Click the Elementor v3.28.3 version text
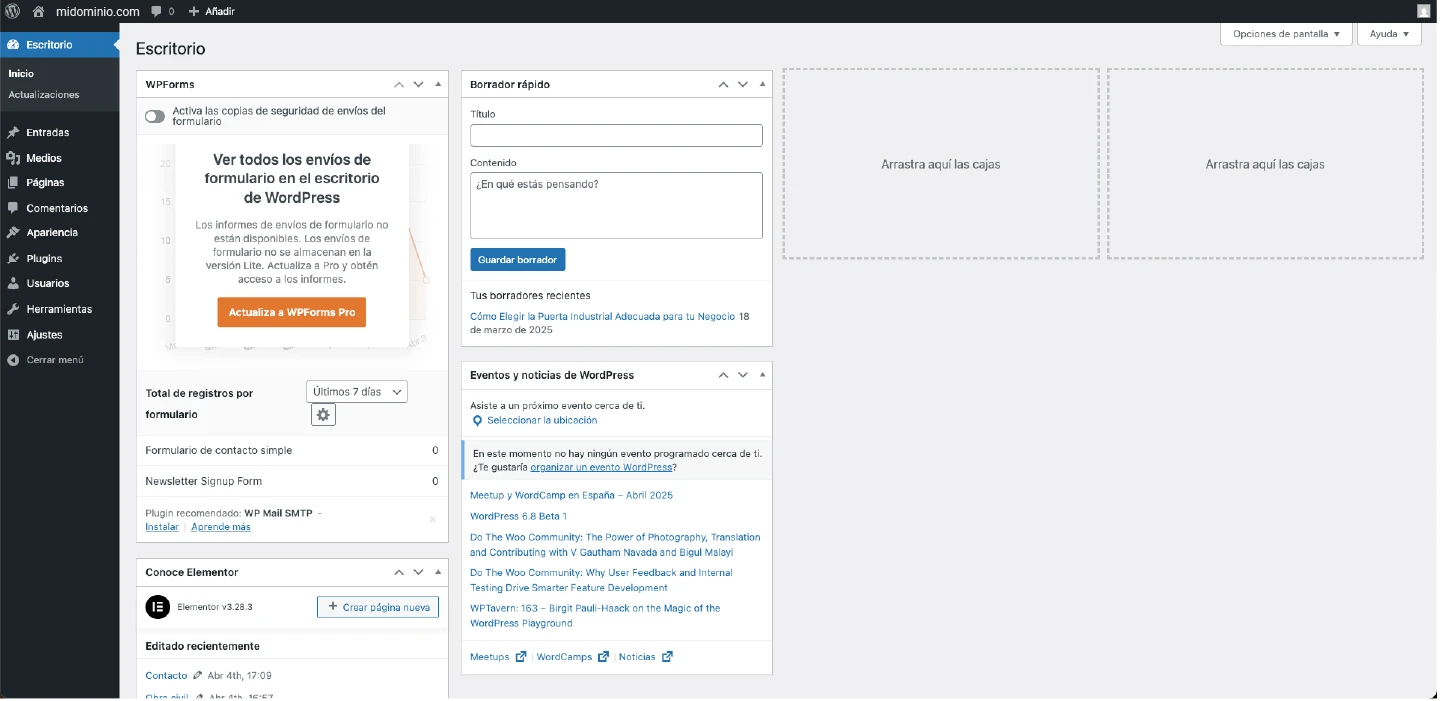 [x=215, y=607]
